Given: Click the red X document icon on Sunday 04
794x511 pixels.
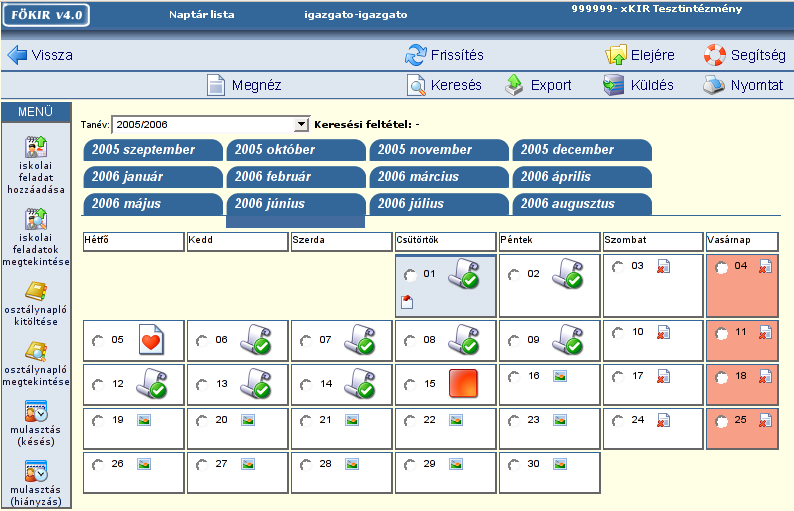Looking at the screenshot, I should 766,266.
